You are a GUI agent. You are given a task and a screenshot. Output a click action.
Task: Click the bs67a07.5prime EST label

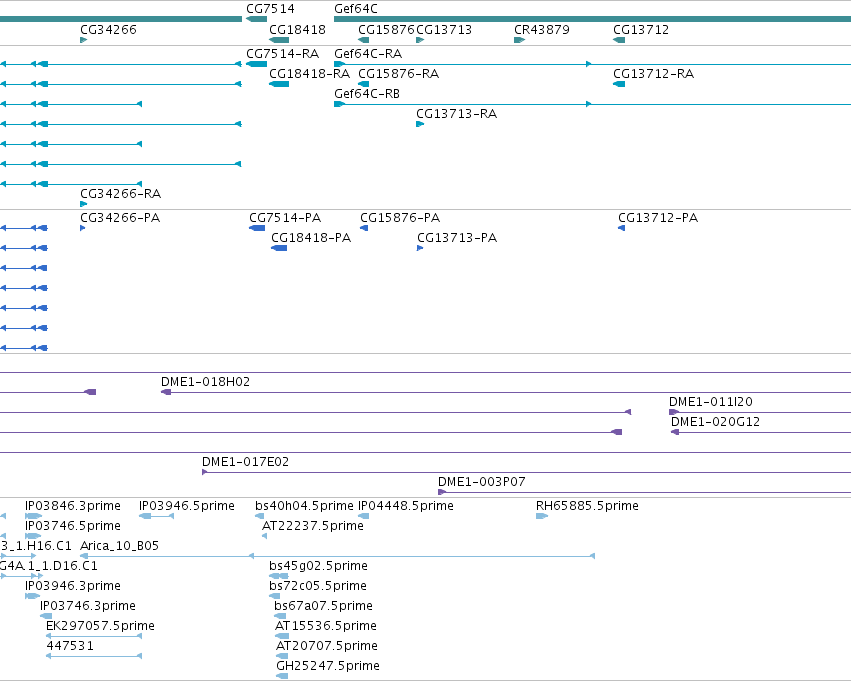(323, 606)
